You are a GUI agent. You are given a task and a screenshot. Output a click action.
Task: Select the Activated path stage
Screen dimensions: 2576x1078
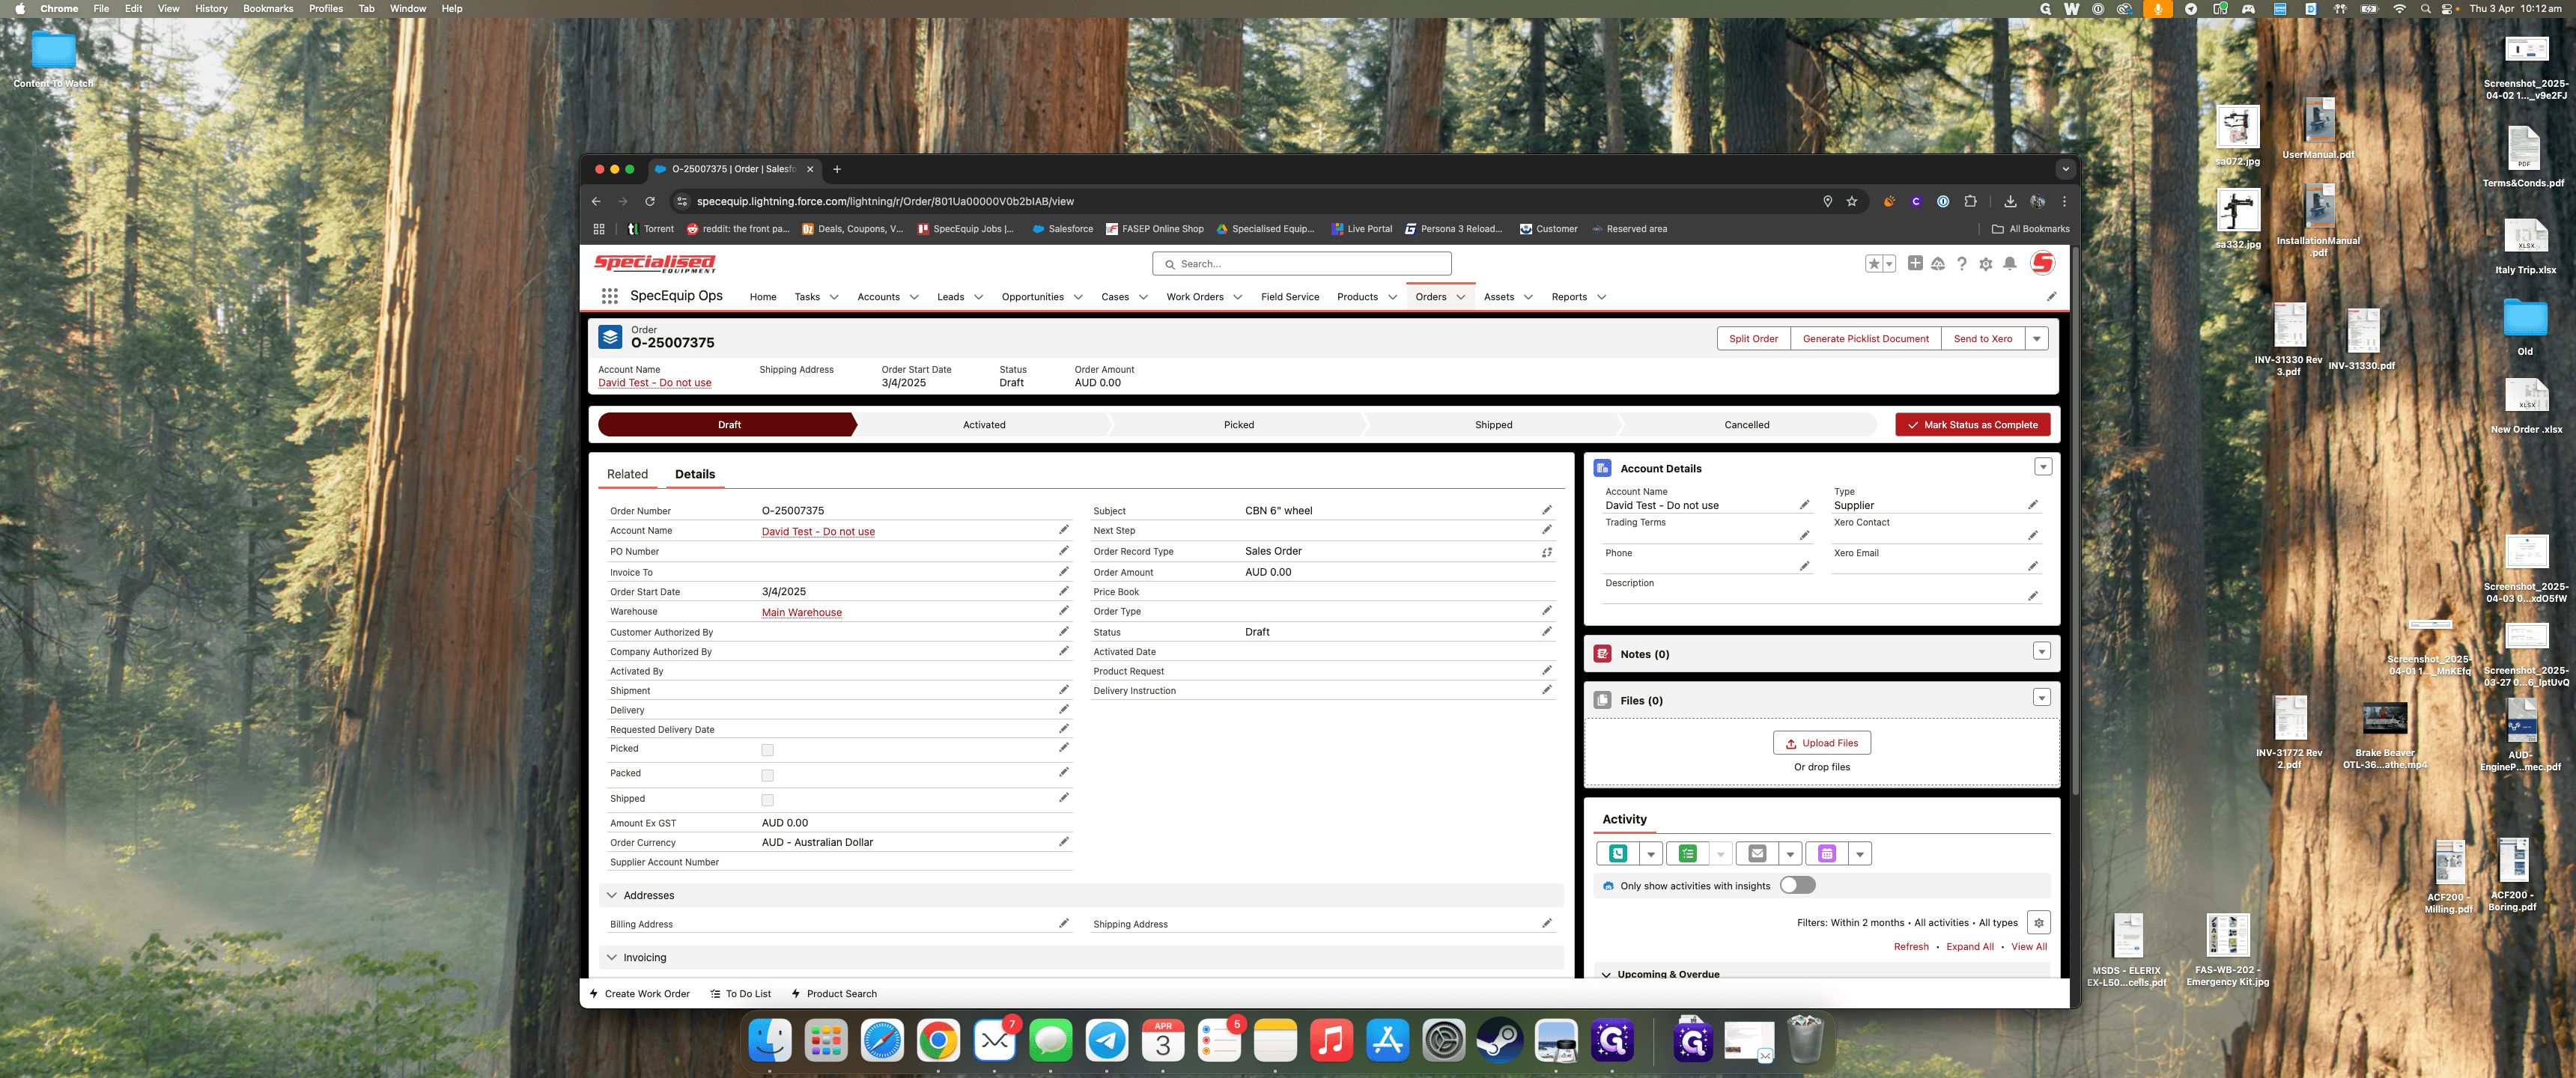pyautogui.click(x=984, y=425)
